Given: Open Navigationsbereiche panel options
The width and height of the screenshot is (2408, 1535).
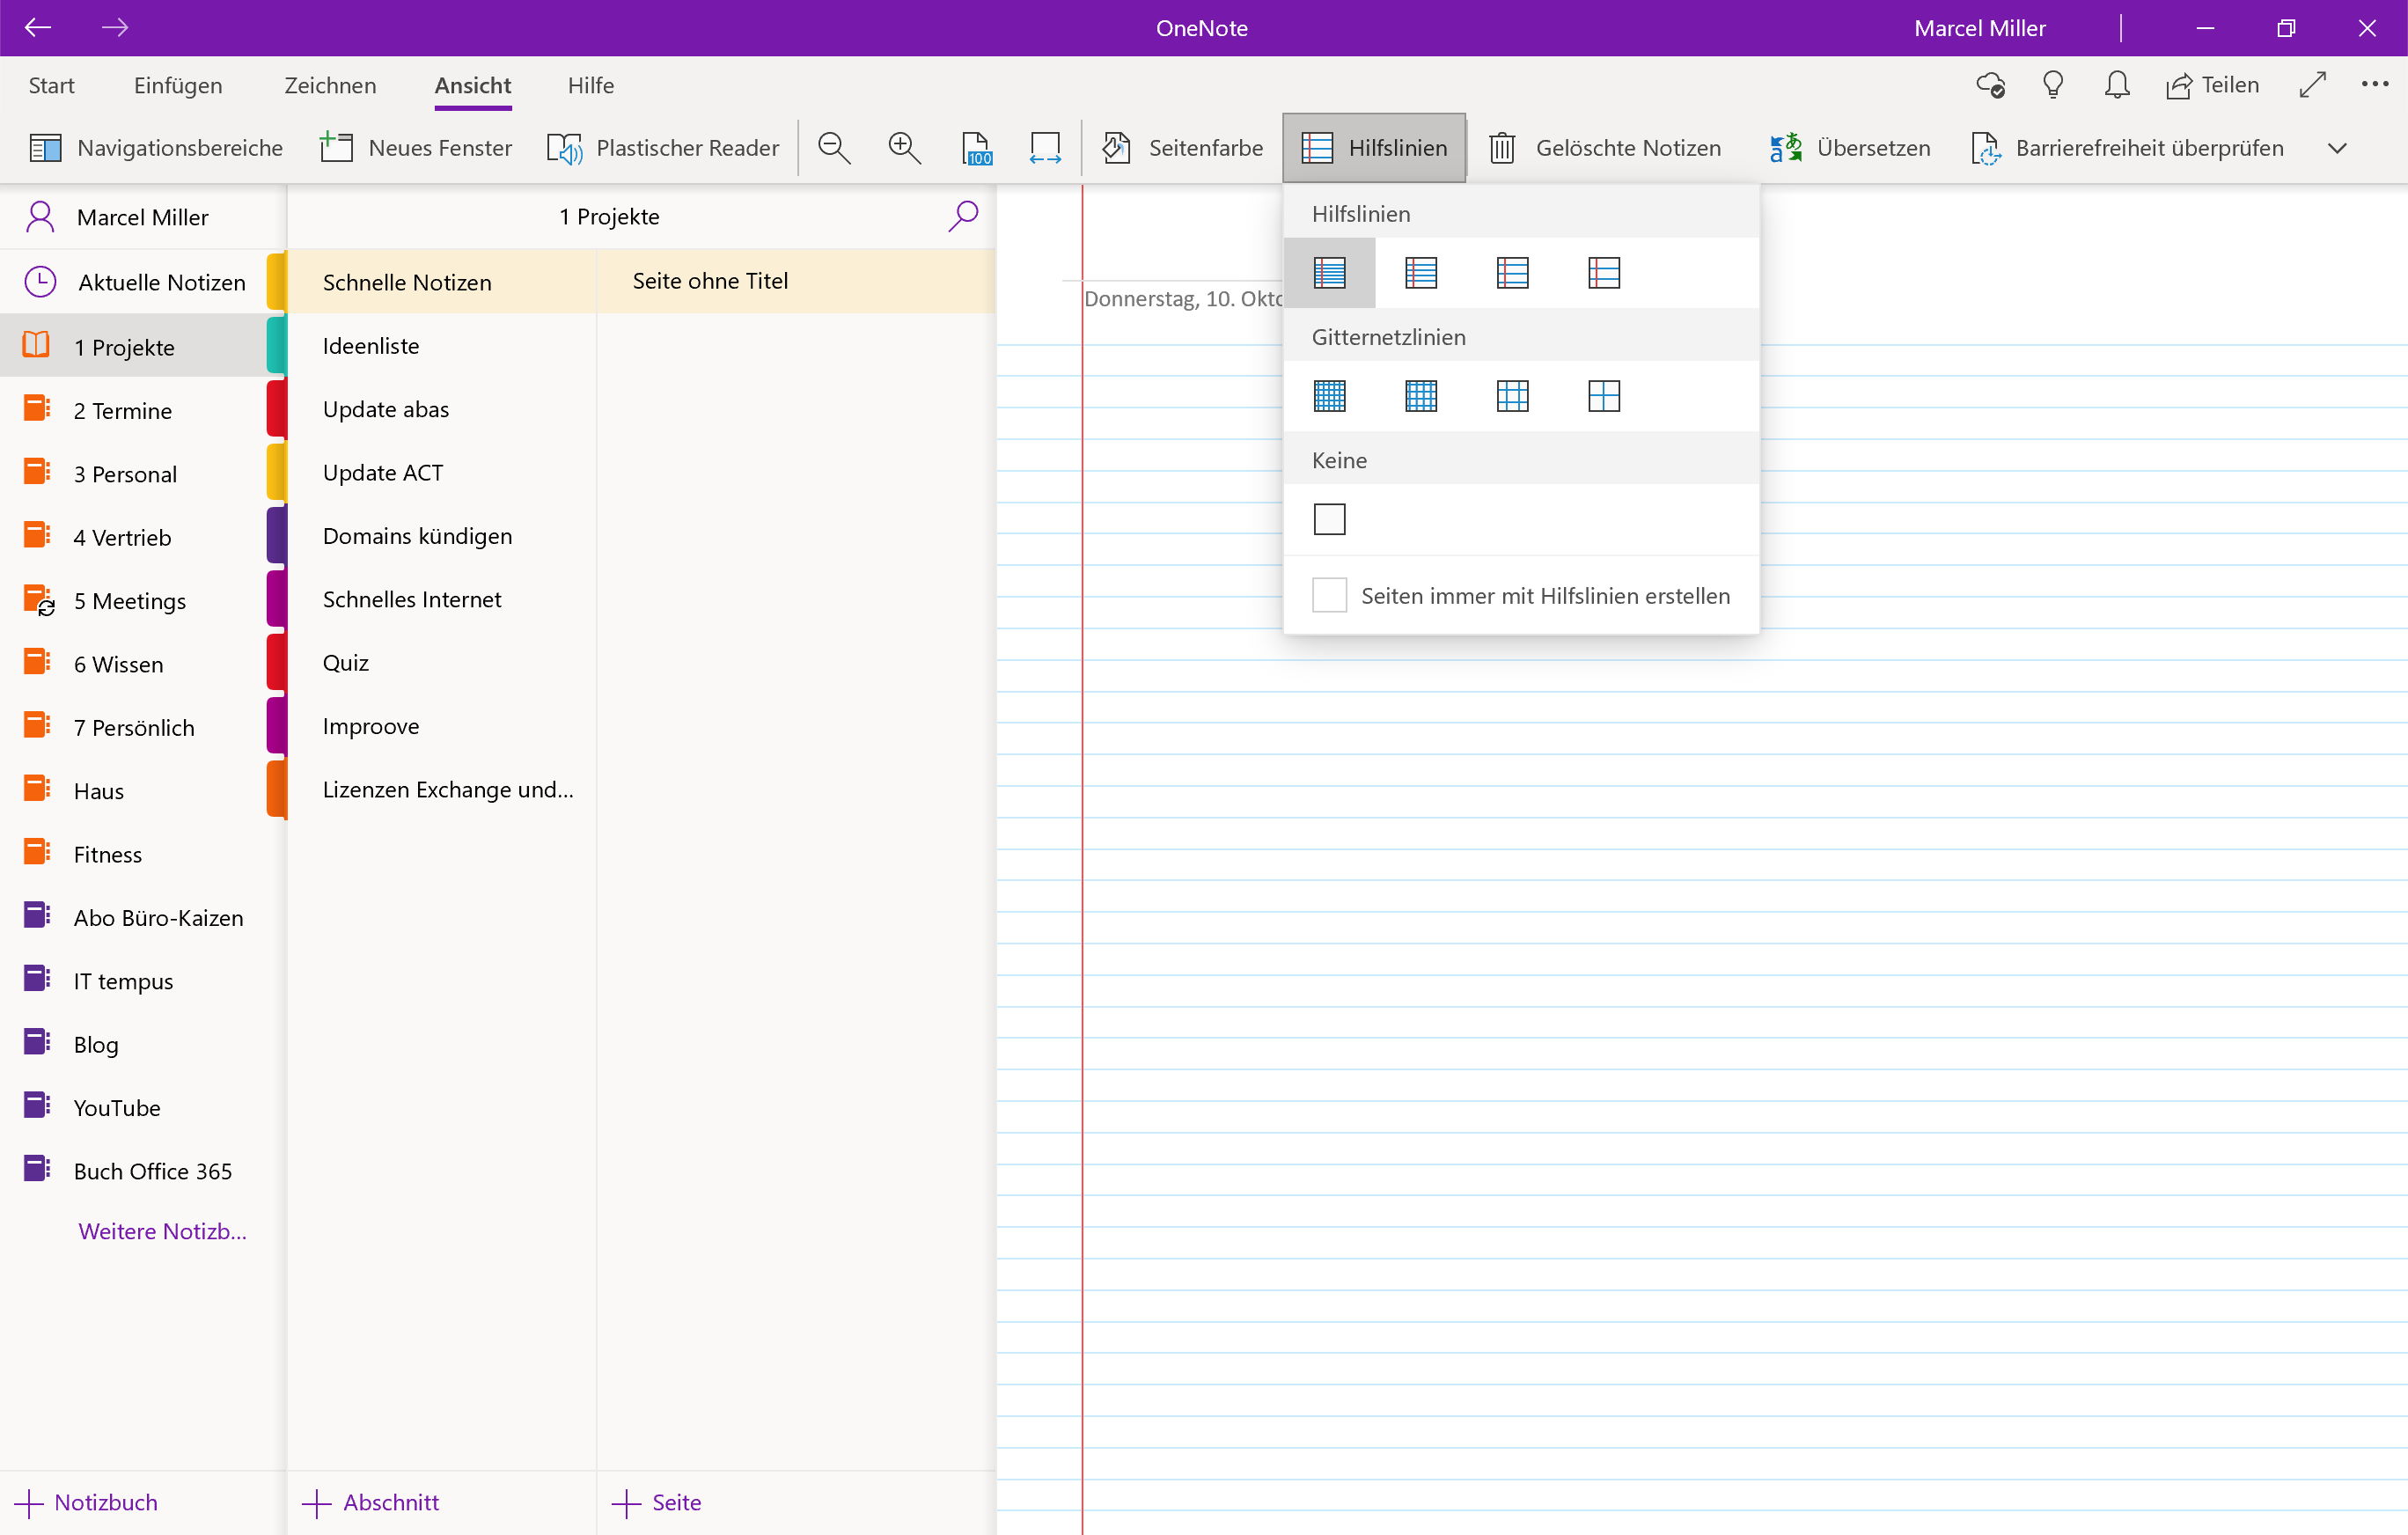Looking at the screenshot, I should click(156, 148).
